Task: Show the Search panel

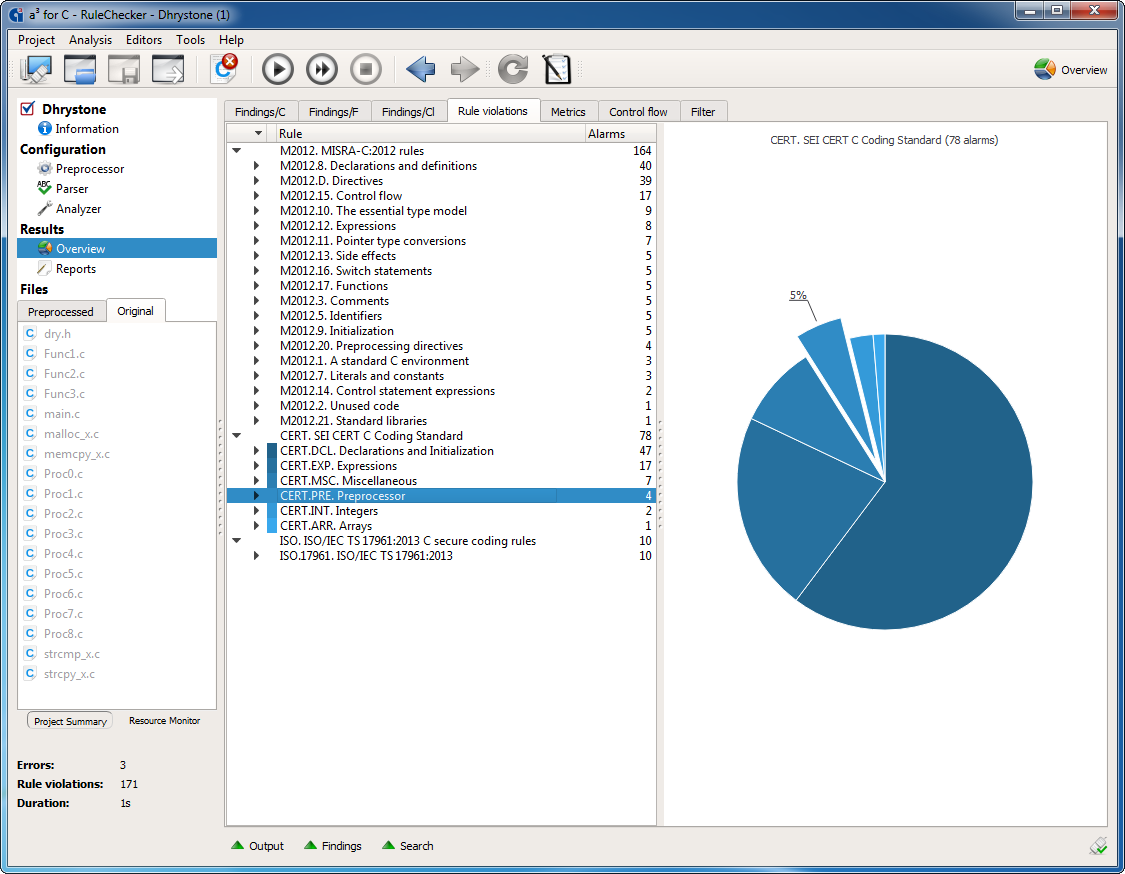Action: [408, 846]
